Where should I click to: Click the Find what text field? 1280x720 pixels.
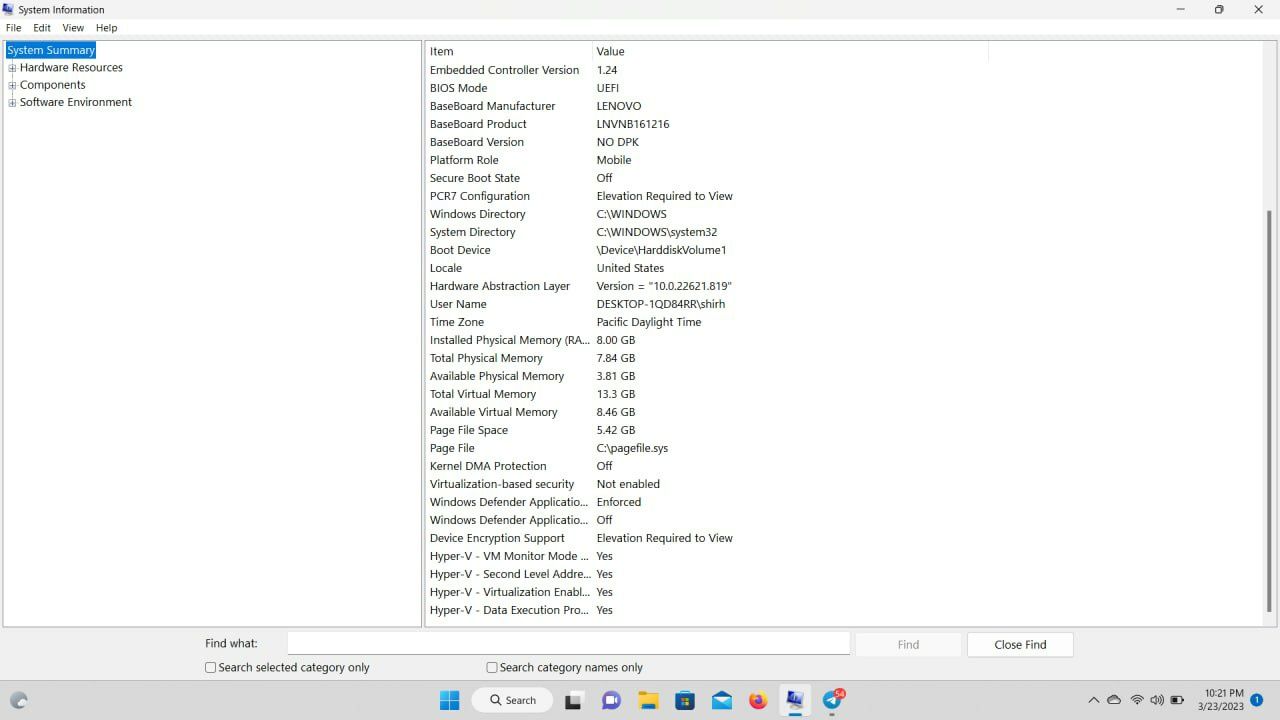[568, 644]
